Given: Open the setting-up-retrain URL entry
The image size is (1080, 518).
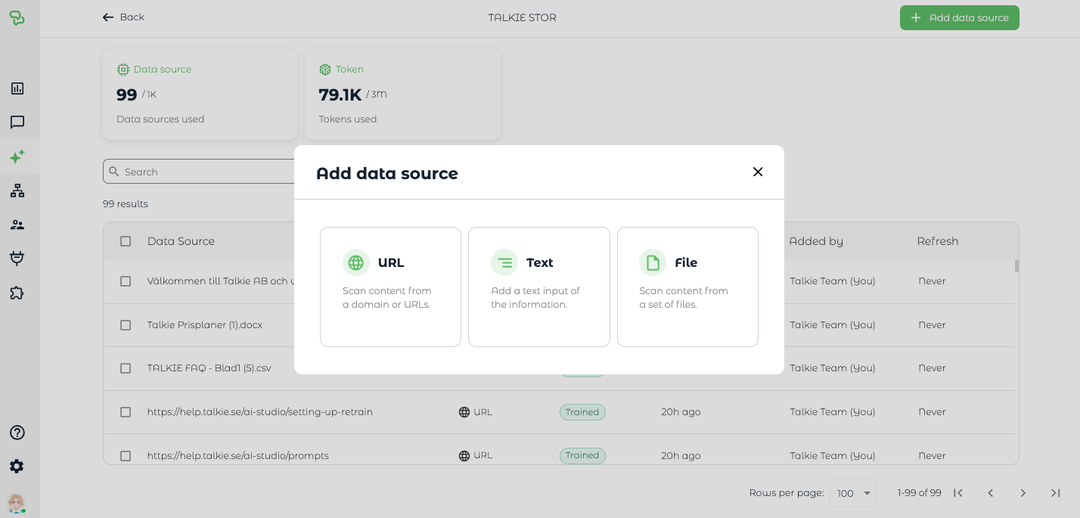Looking at the screenshot, I should (x=260, y=412).
